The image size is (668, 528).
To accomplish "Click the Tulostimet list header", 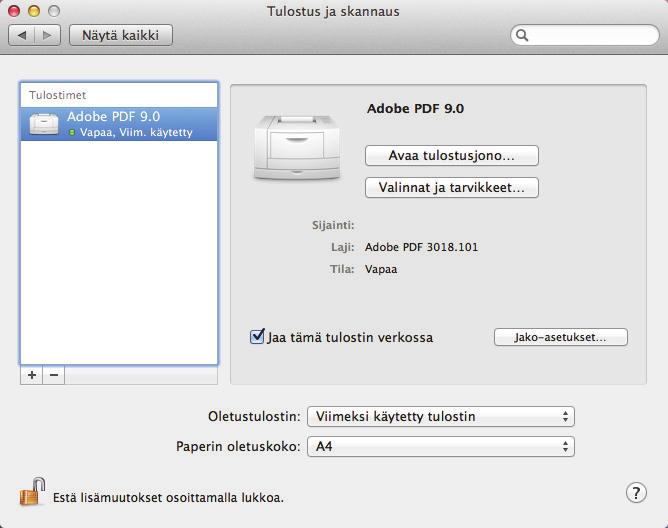I will pos(58,95).
